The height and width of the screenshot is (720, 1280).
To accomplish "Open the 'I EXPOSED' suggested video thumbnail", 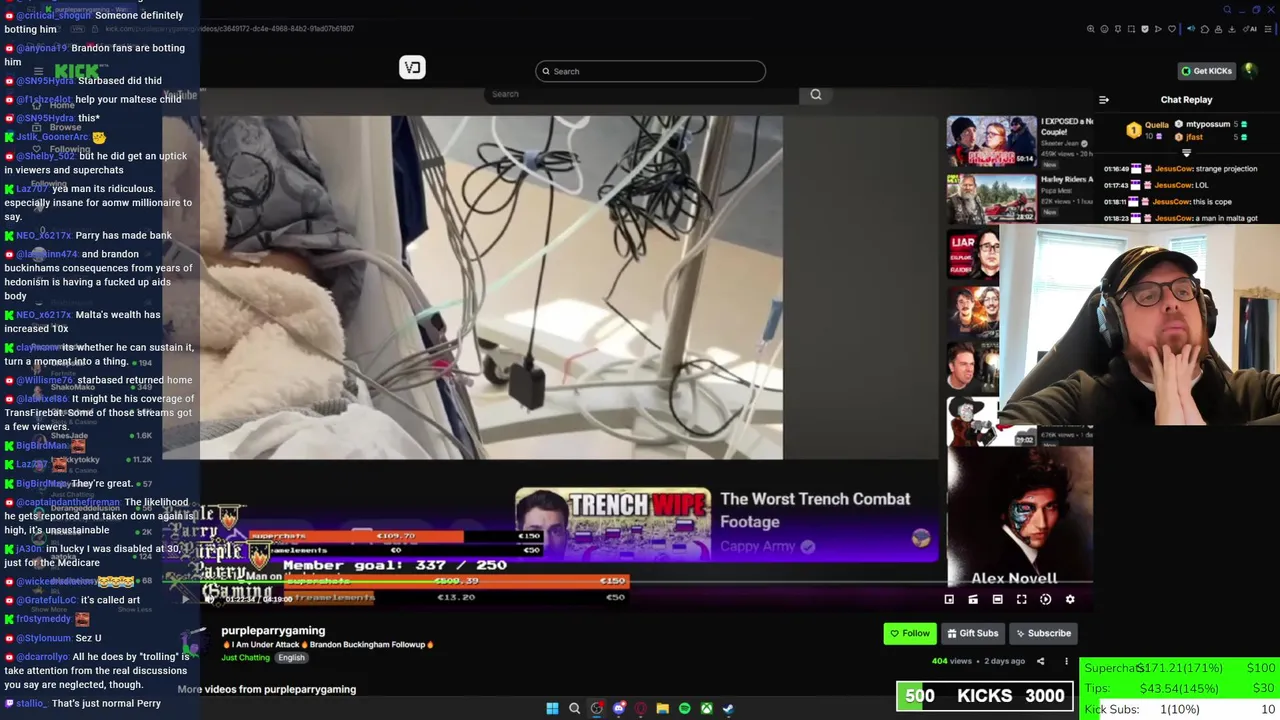I will click(x=991, y=142).
